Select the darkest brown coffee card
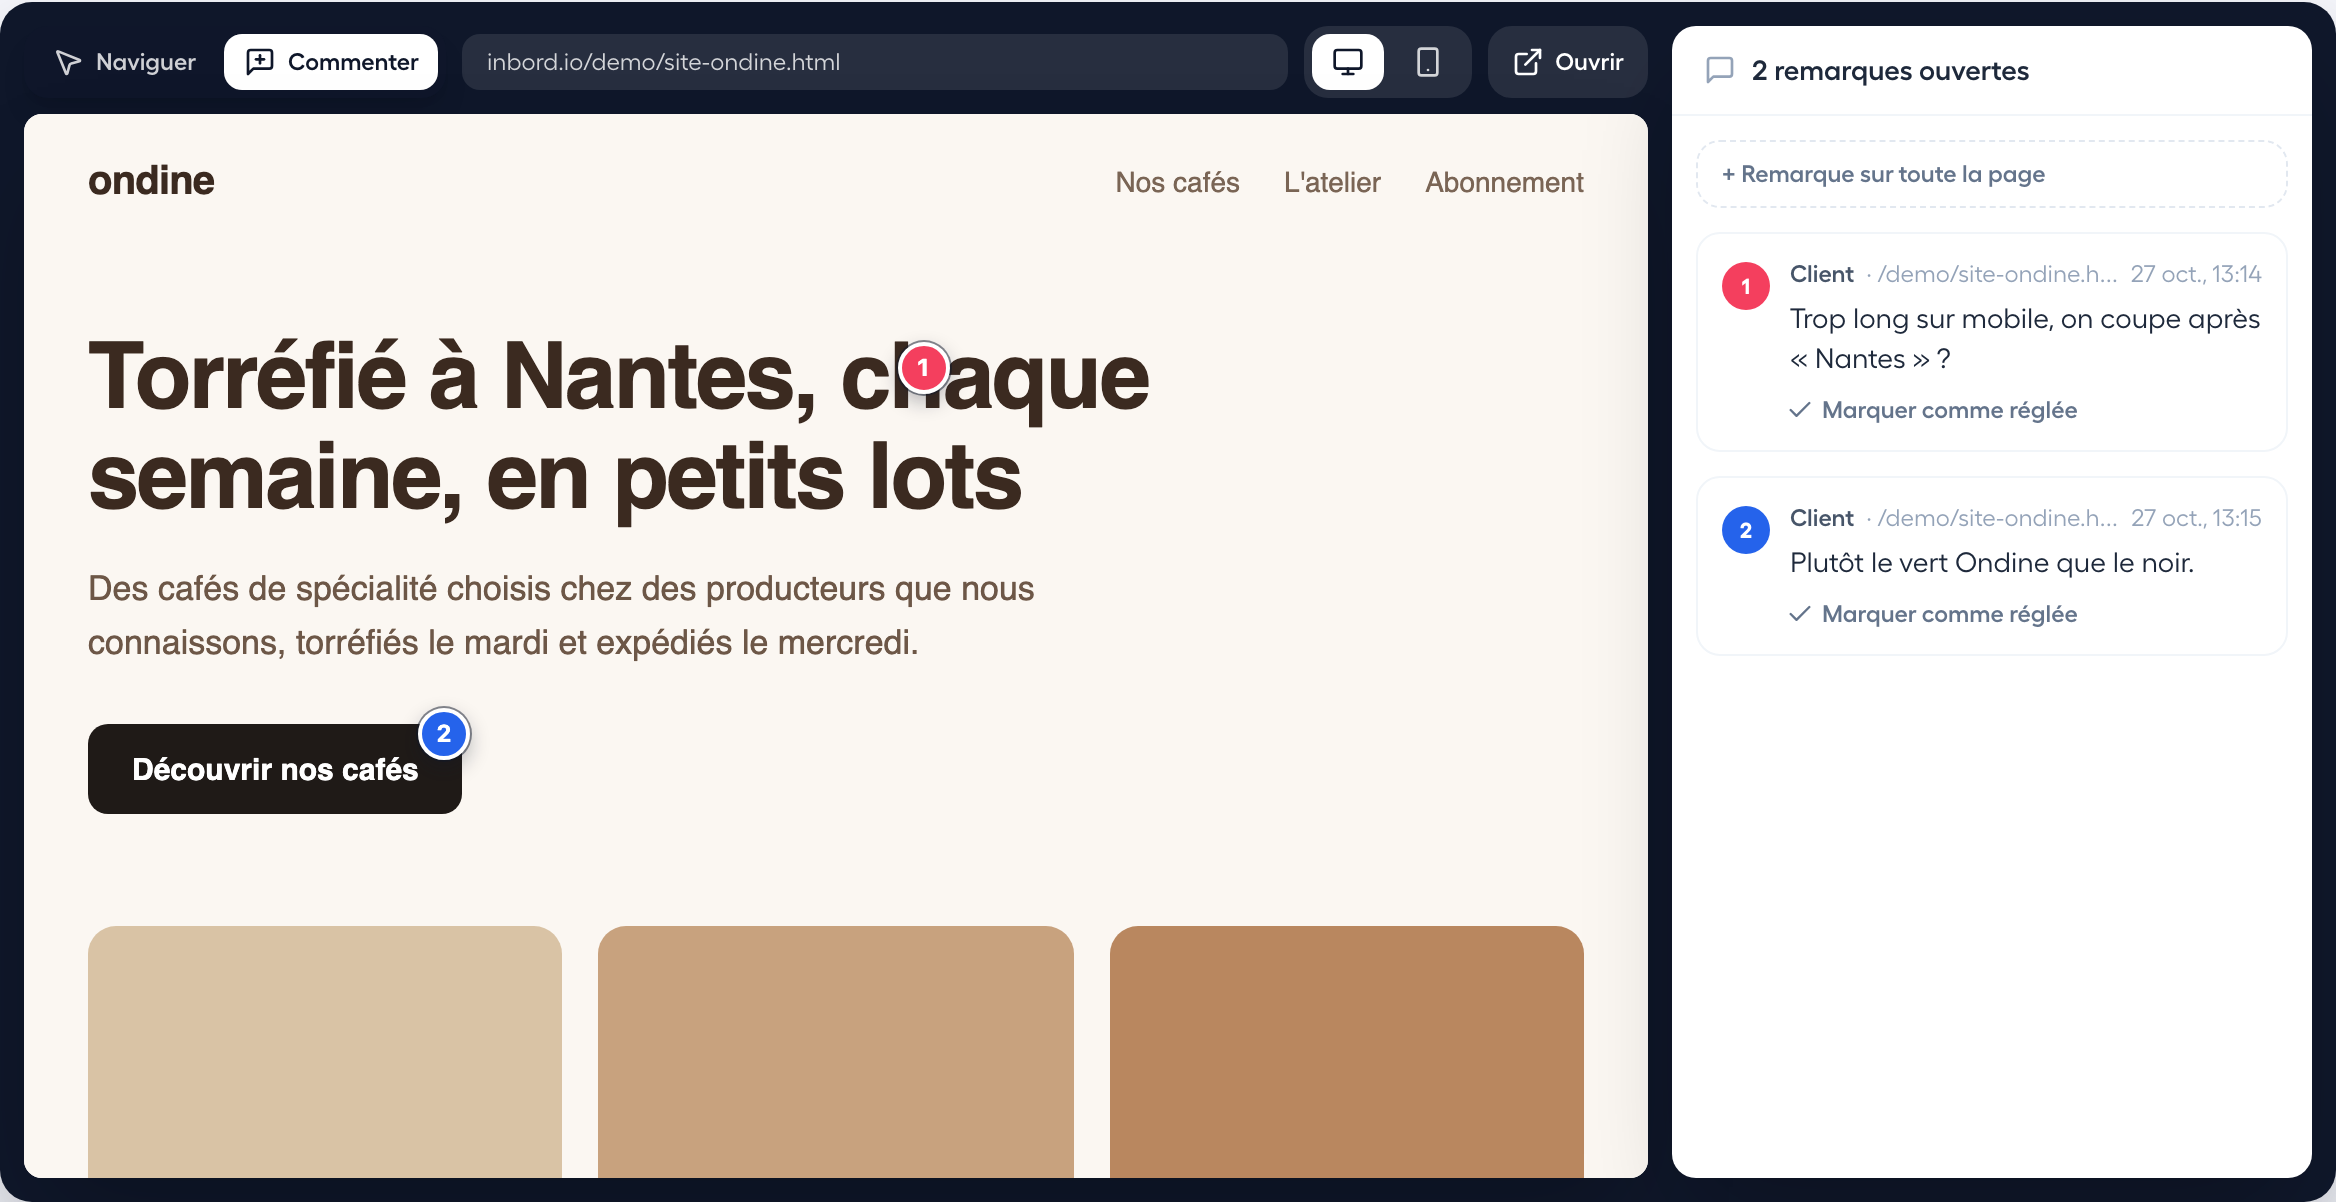 point(1347,1052)
